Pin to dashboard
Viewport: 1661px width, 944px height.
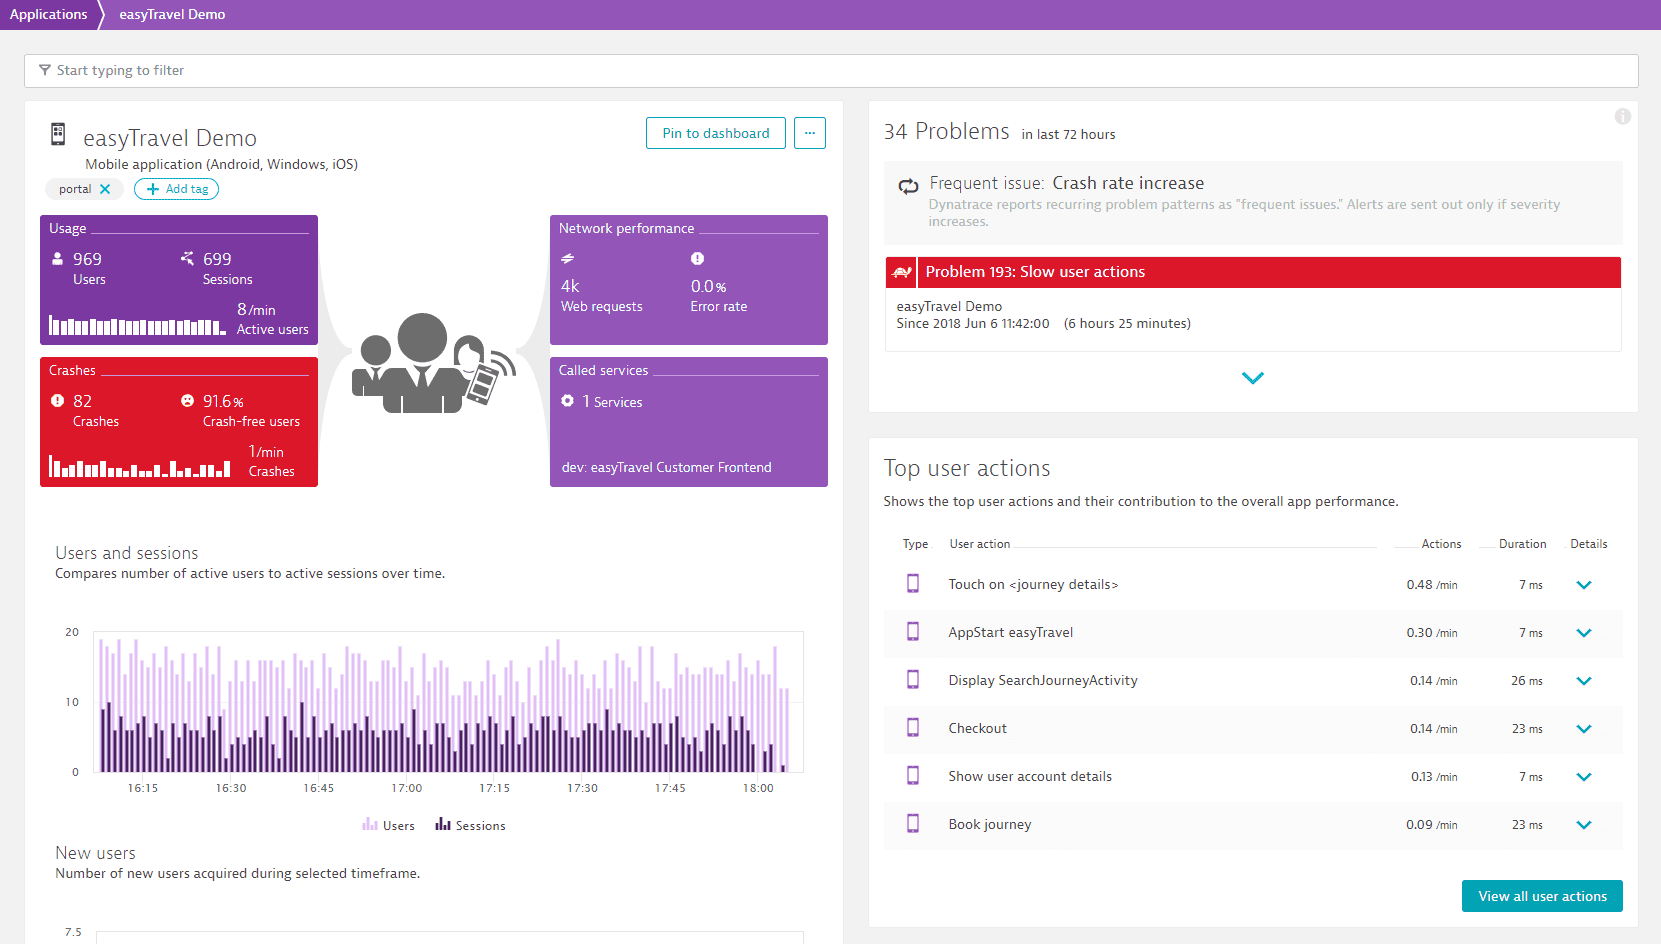(x=716, y=133)
